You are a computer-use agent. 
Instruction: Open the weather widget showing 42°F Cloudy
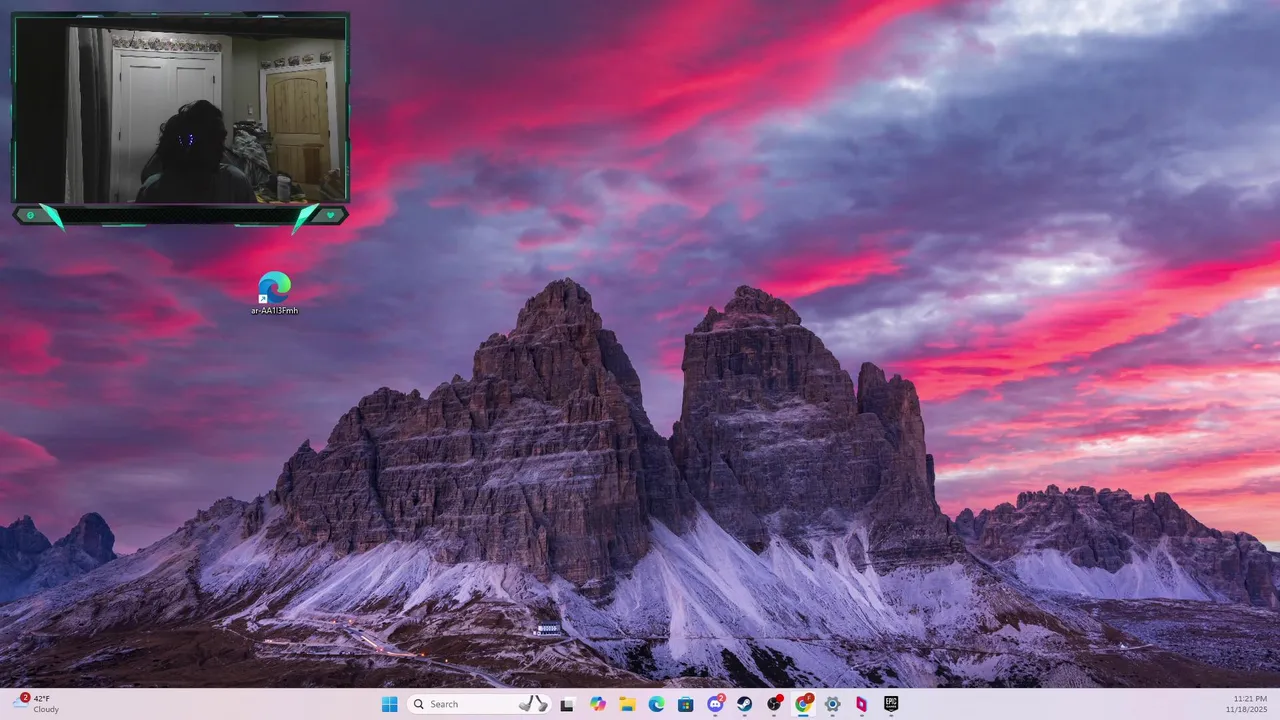[36, 704]
